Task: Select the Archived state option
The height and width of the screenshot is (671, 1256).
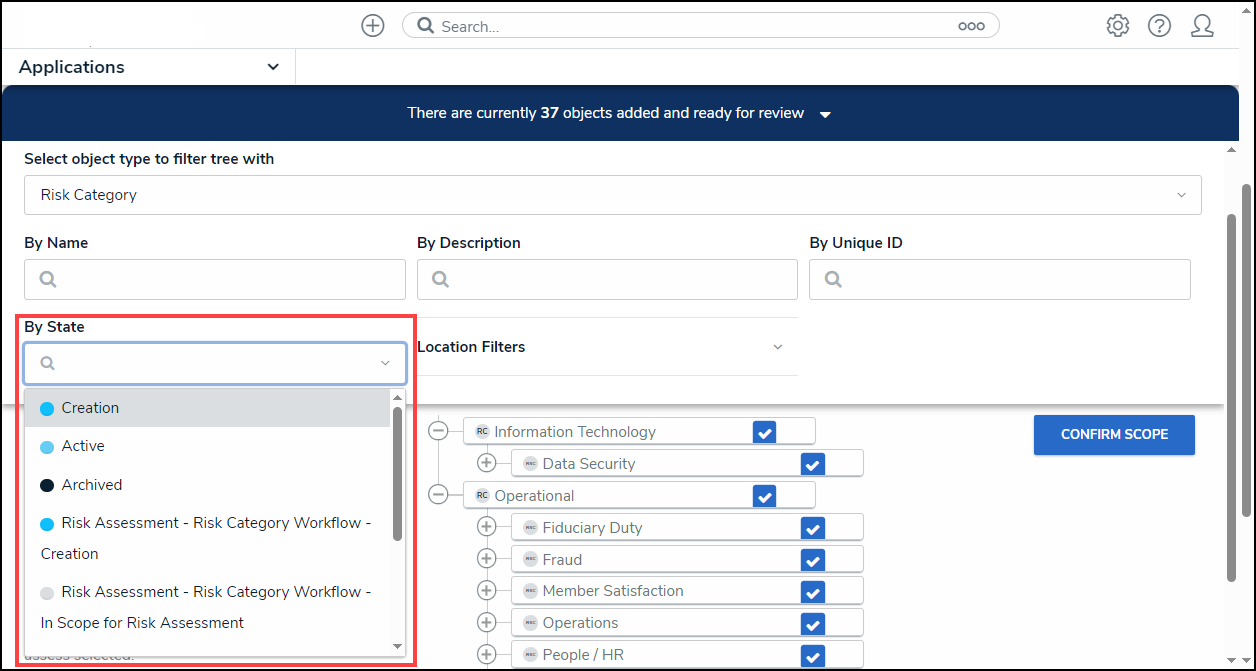Action: tap(92, 485)
